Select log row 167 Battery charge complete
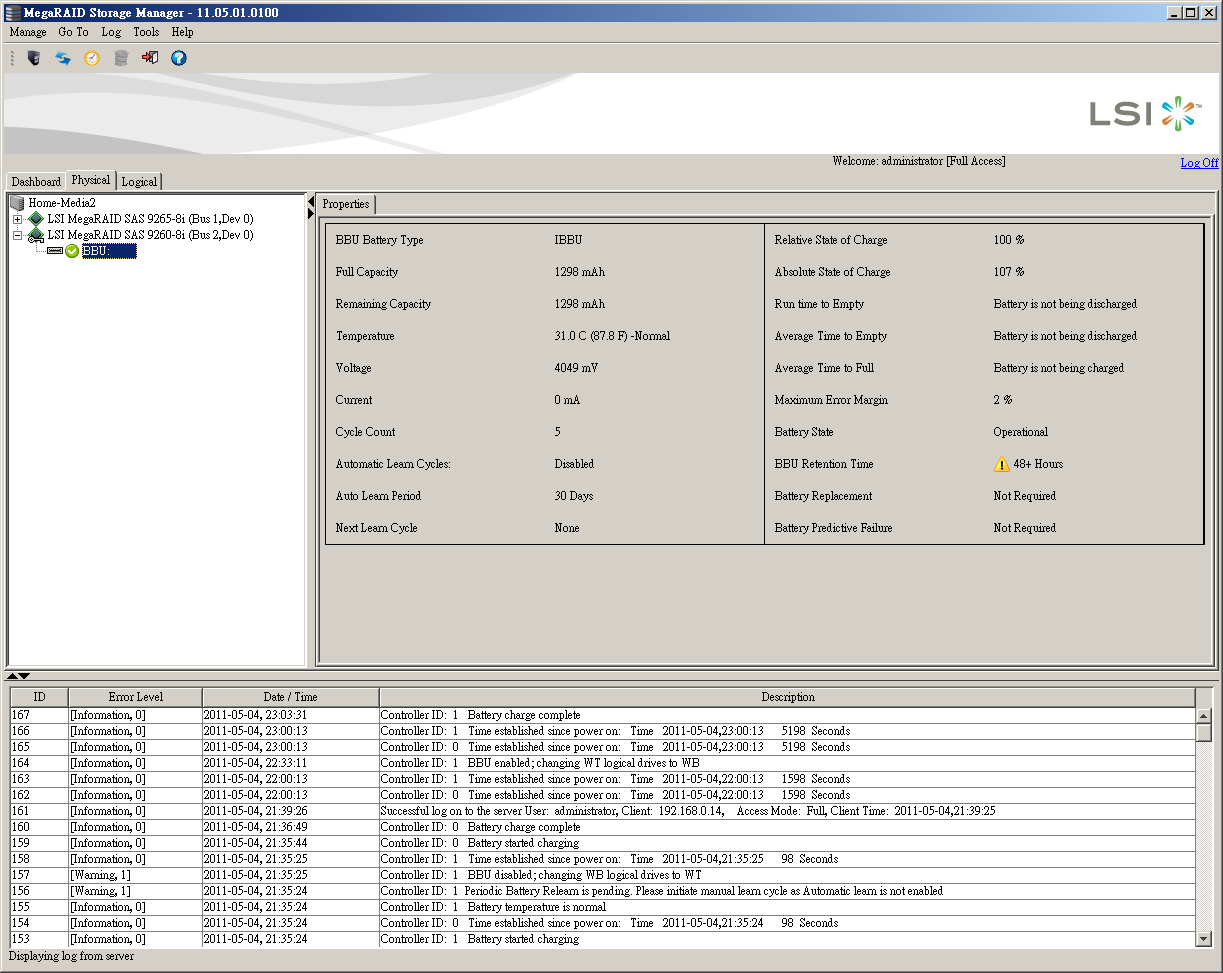 pyautogui.click(x=603, y=715)
